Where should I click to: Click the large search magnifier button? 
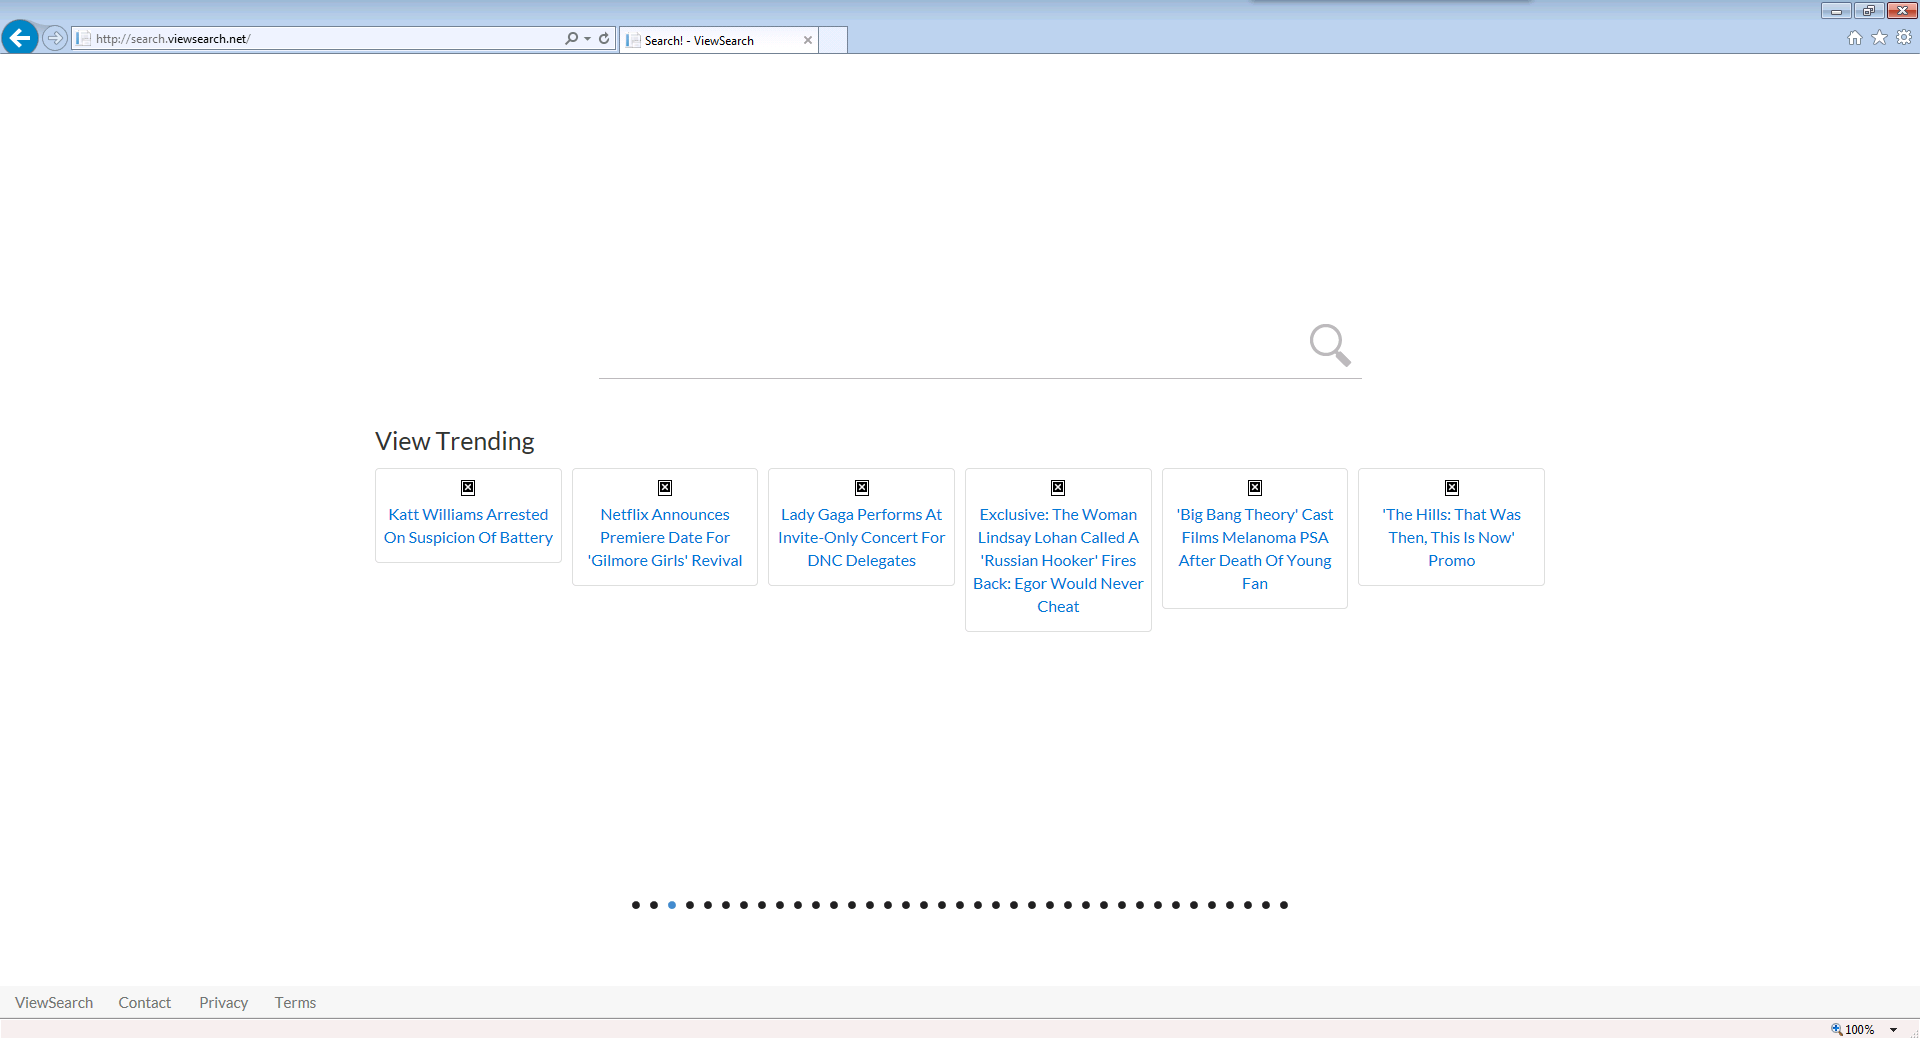pos(1330,345)
